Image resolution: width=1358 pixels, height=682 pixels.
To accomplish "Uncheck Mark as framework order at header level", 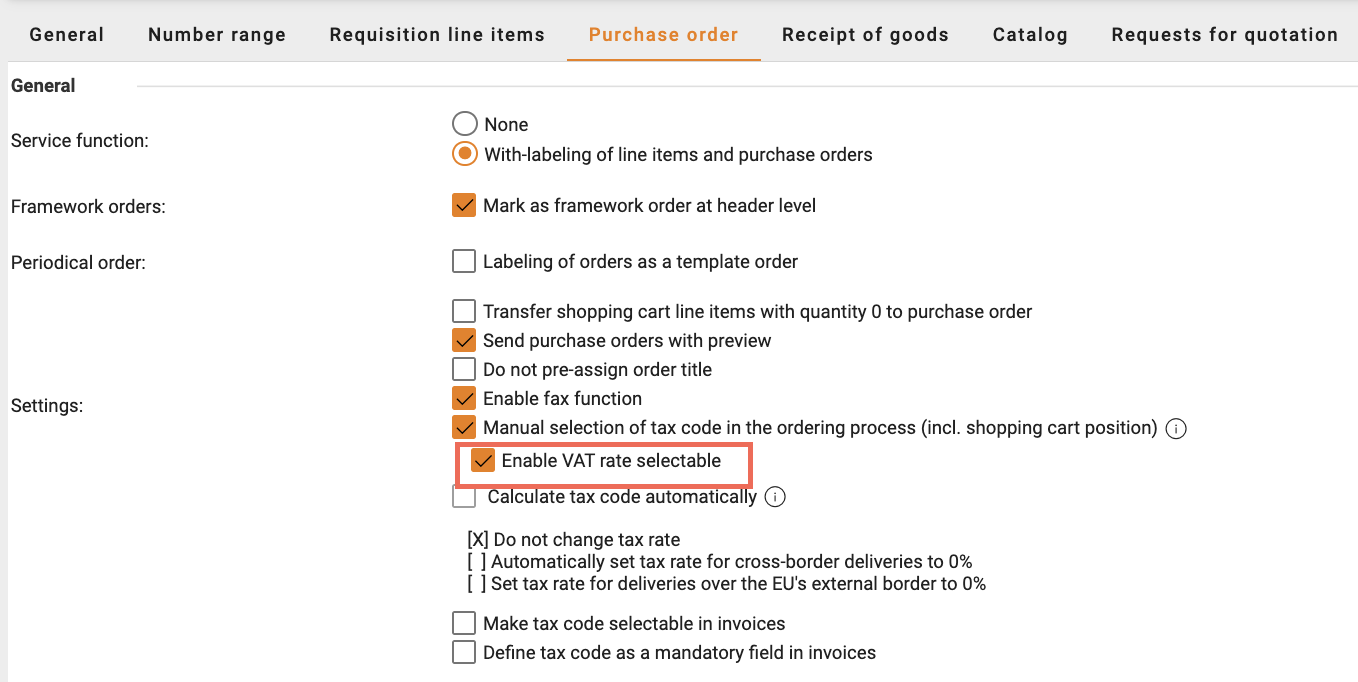I will tap(464, 206).
